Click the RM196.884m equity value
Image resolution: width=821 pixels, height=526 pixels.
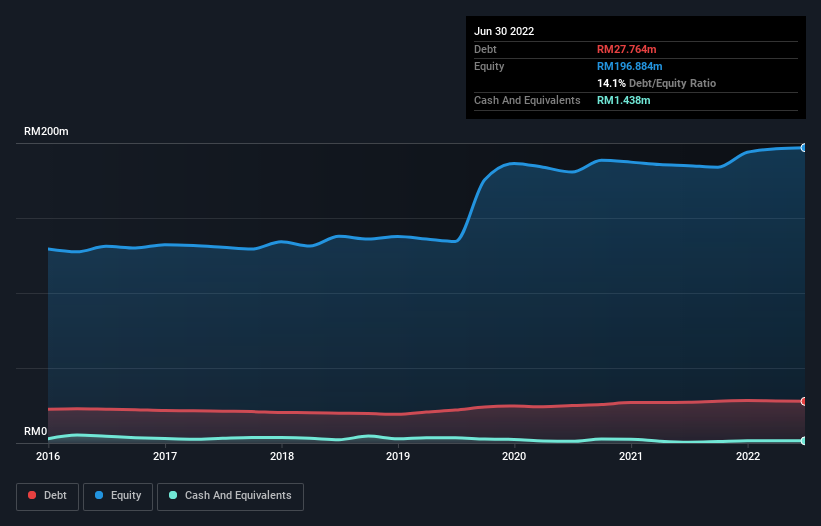coord(629,66)
